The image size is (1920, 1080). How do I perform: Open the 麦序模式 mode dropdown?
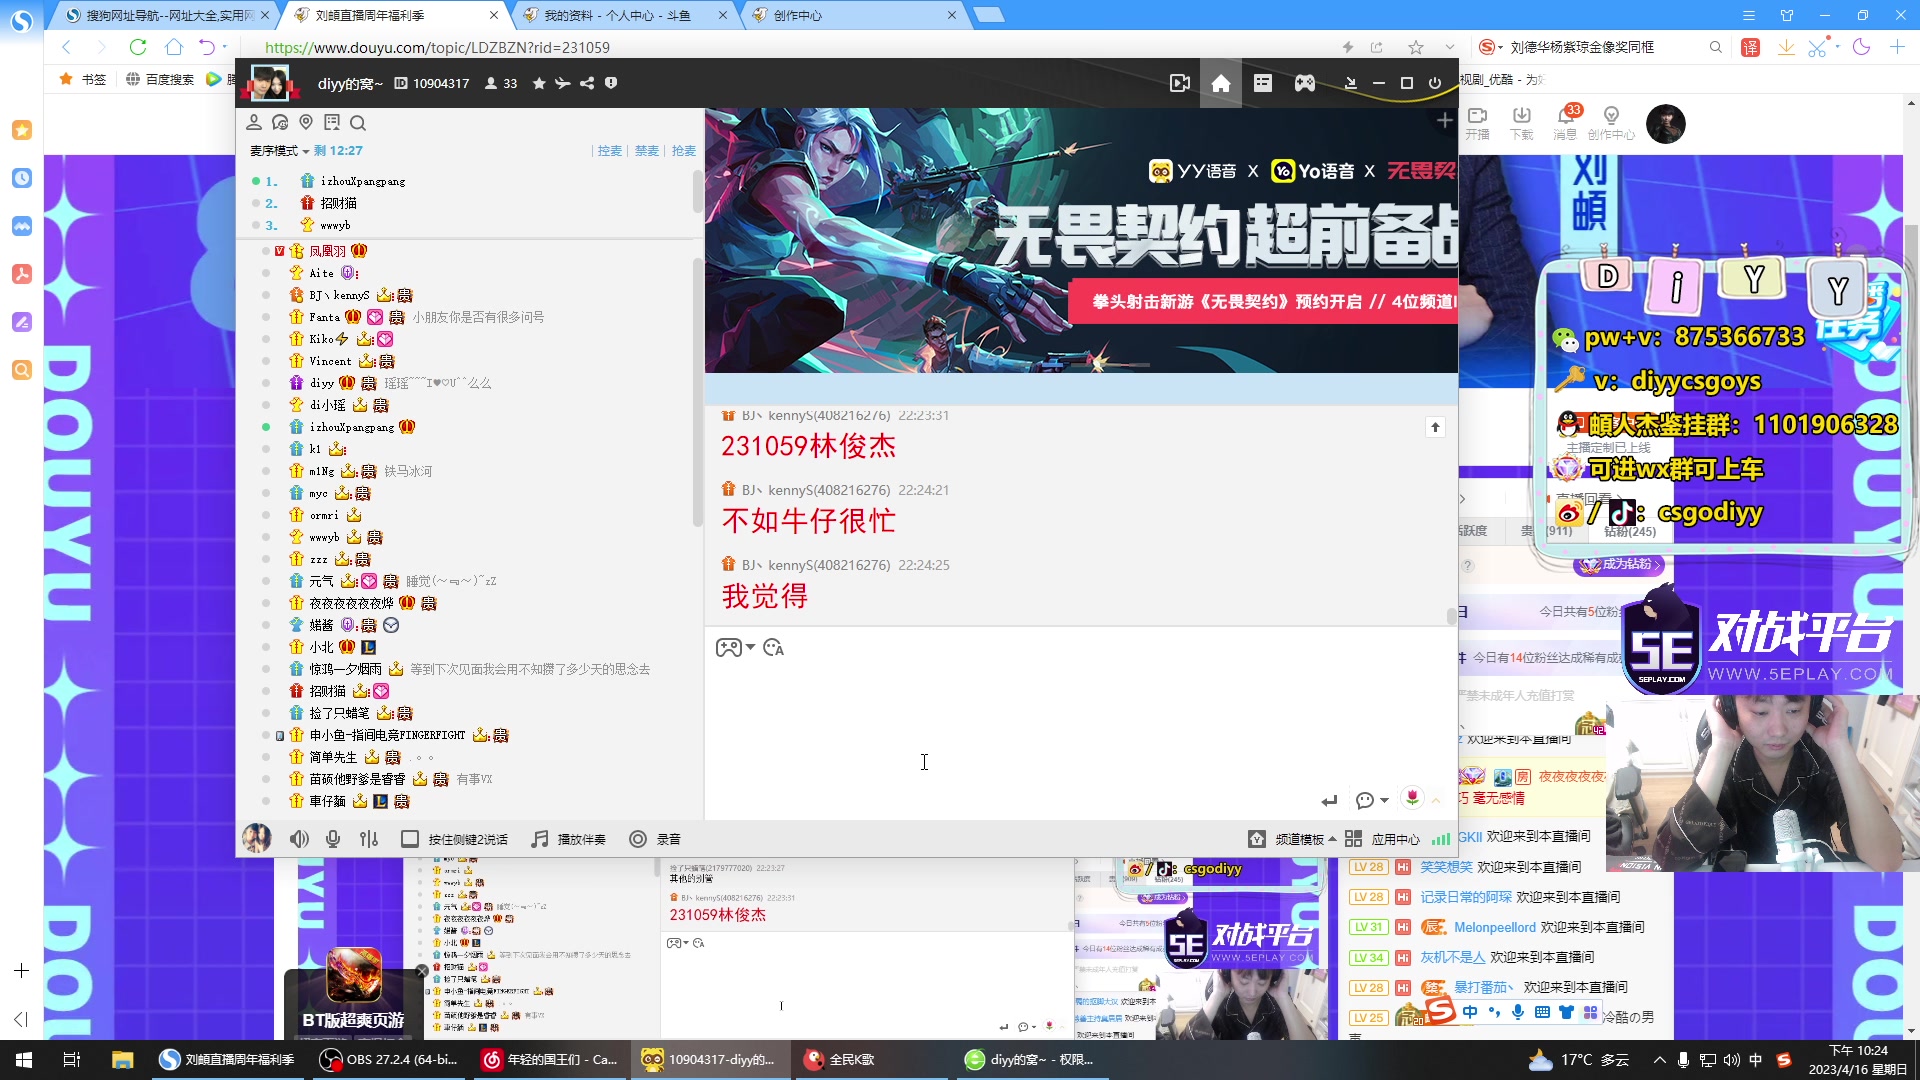point(279,151)
